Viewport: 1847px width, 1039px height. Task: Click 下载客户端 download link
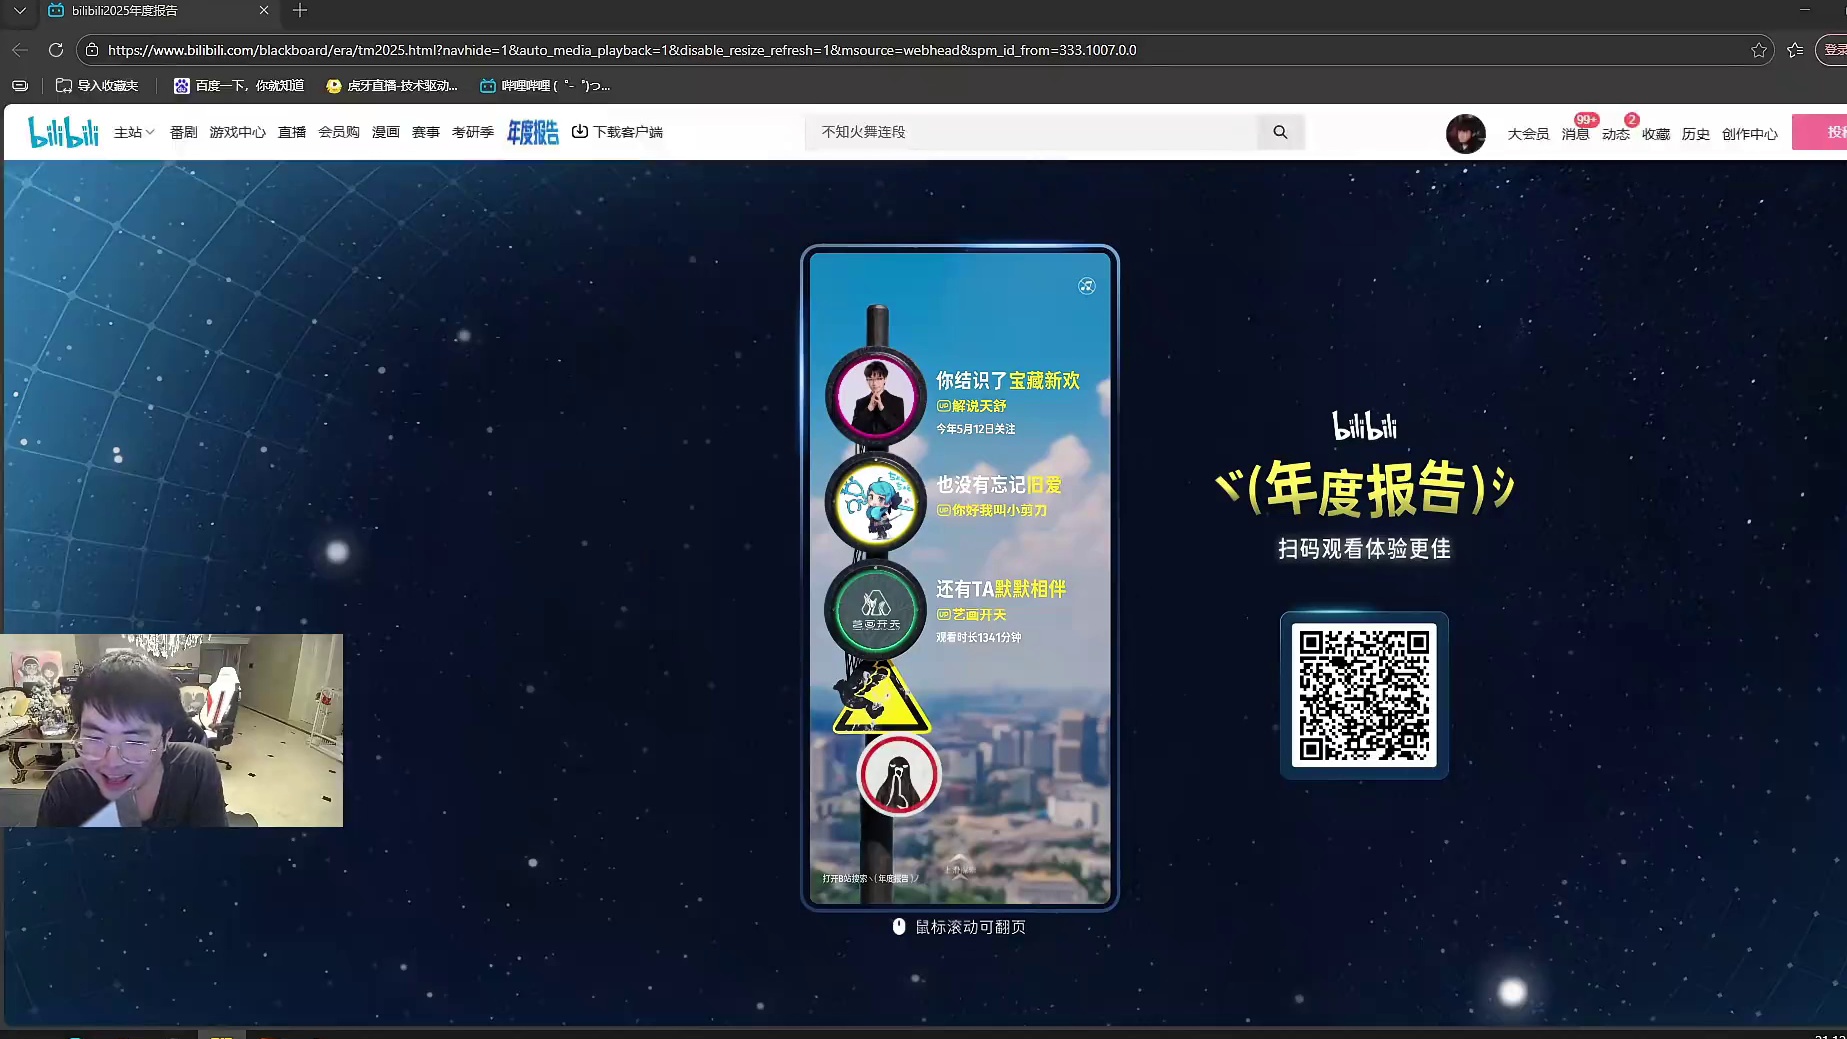[617, 132]
